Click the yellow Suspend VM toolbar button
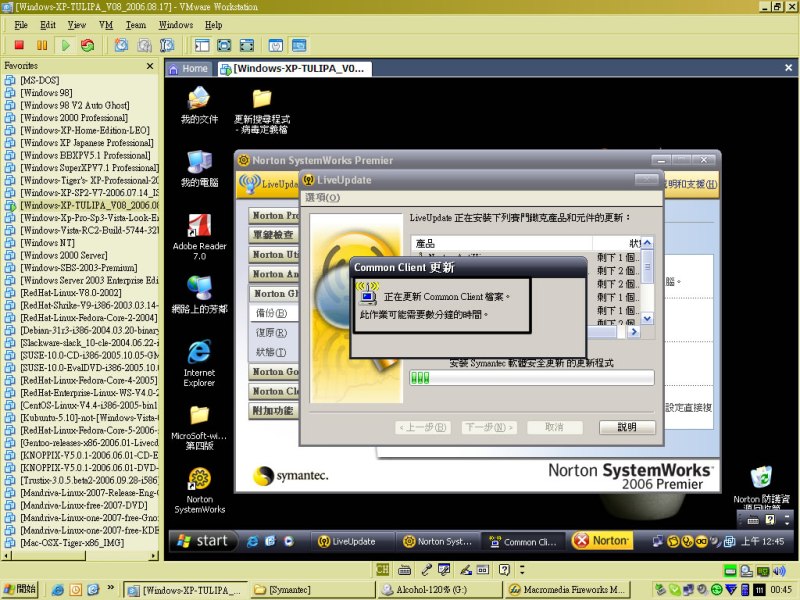 pyautogui.click(x=42, y=45)
